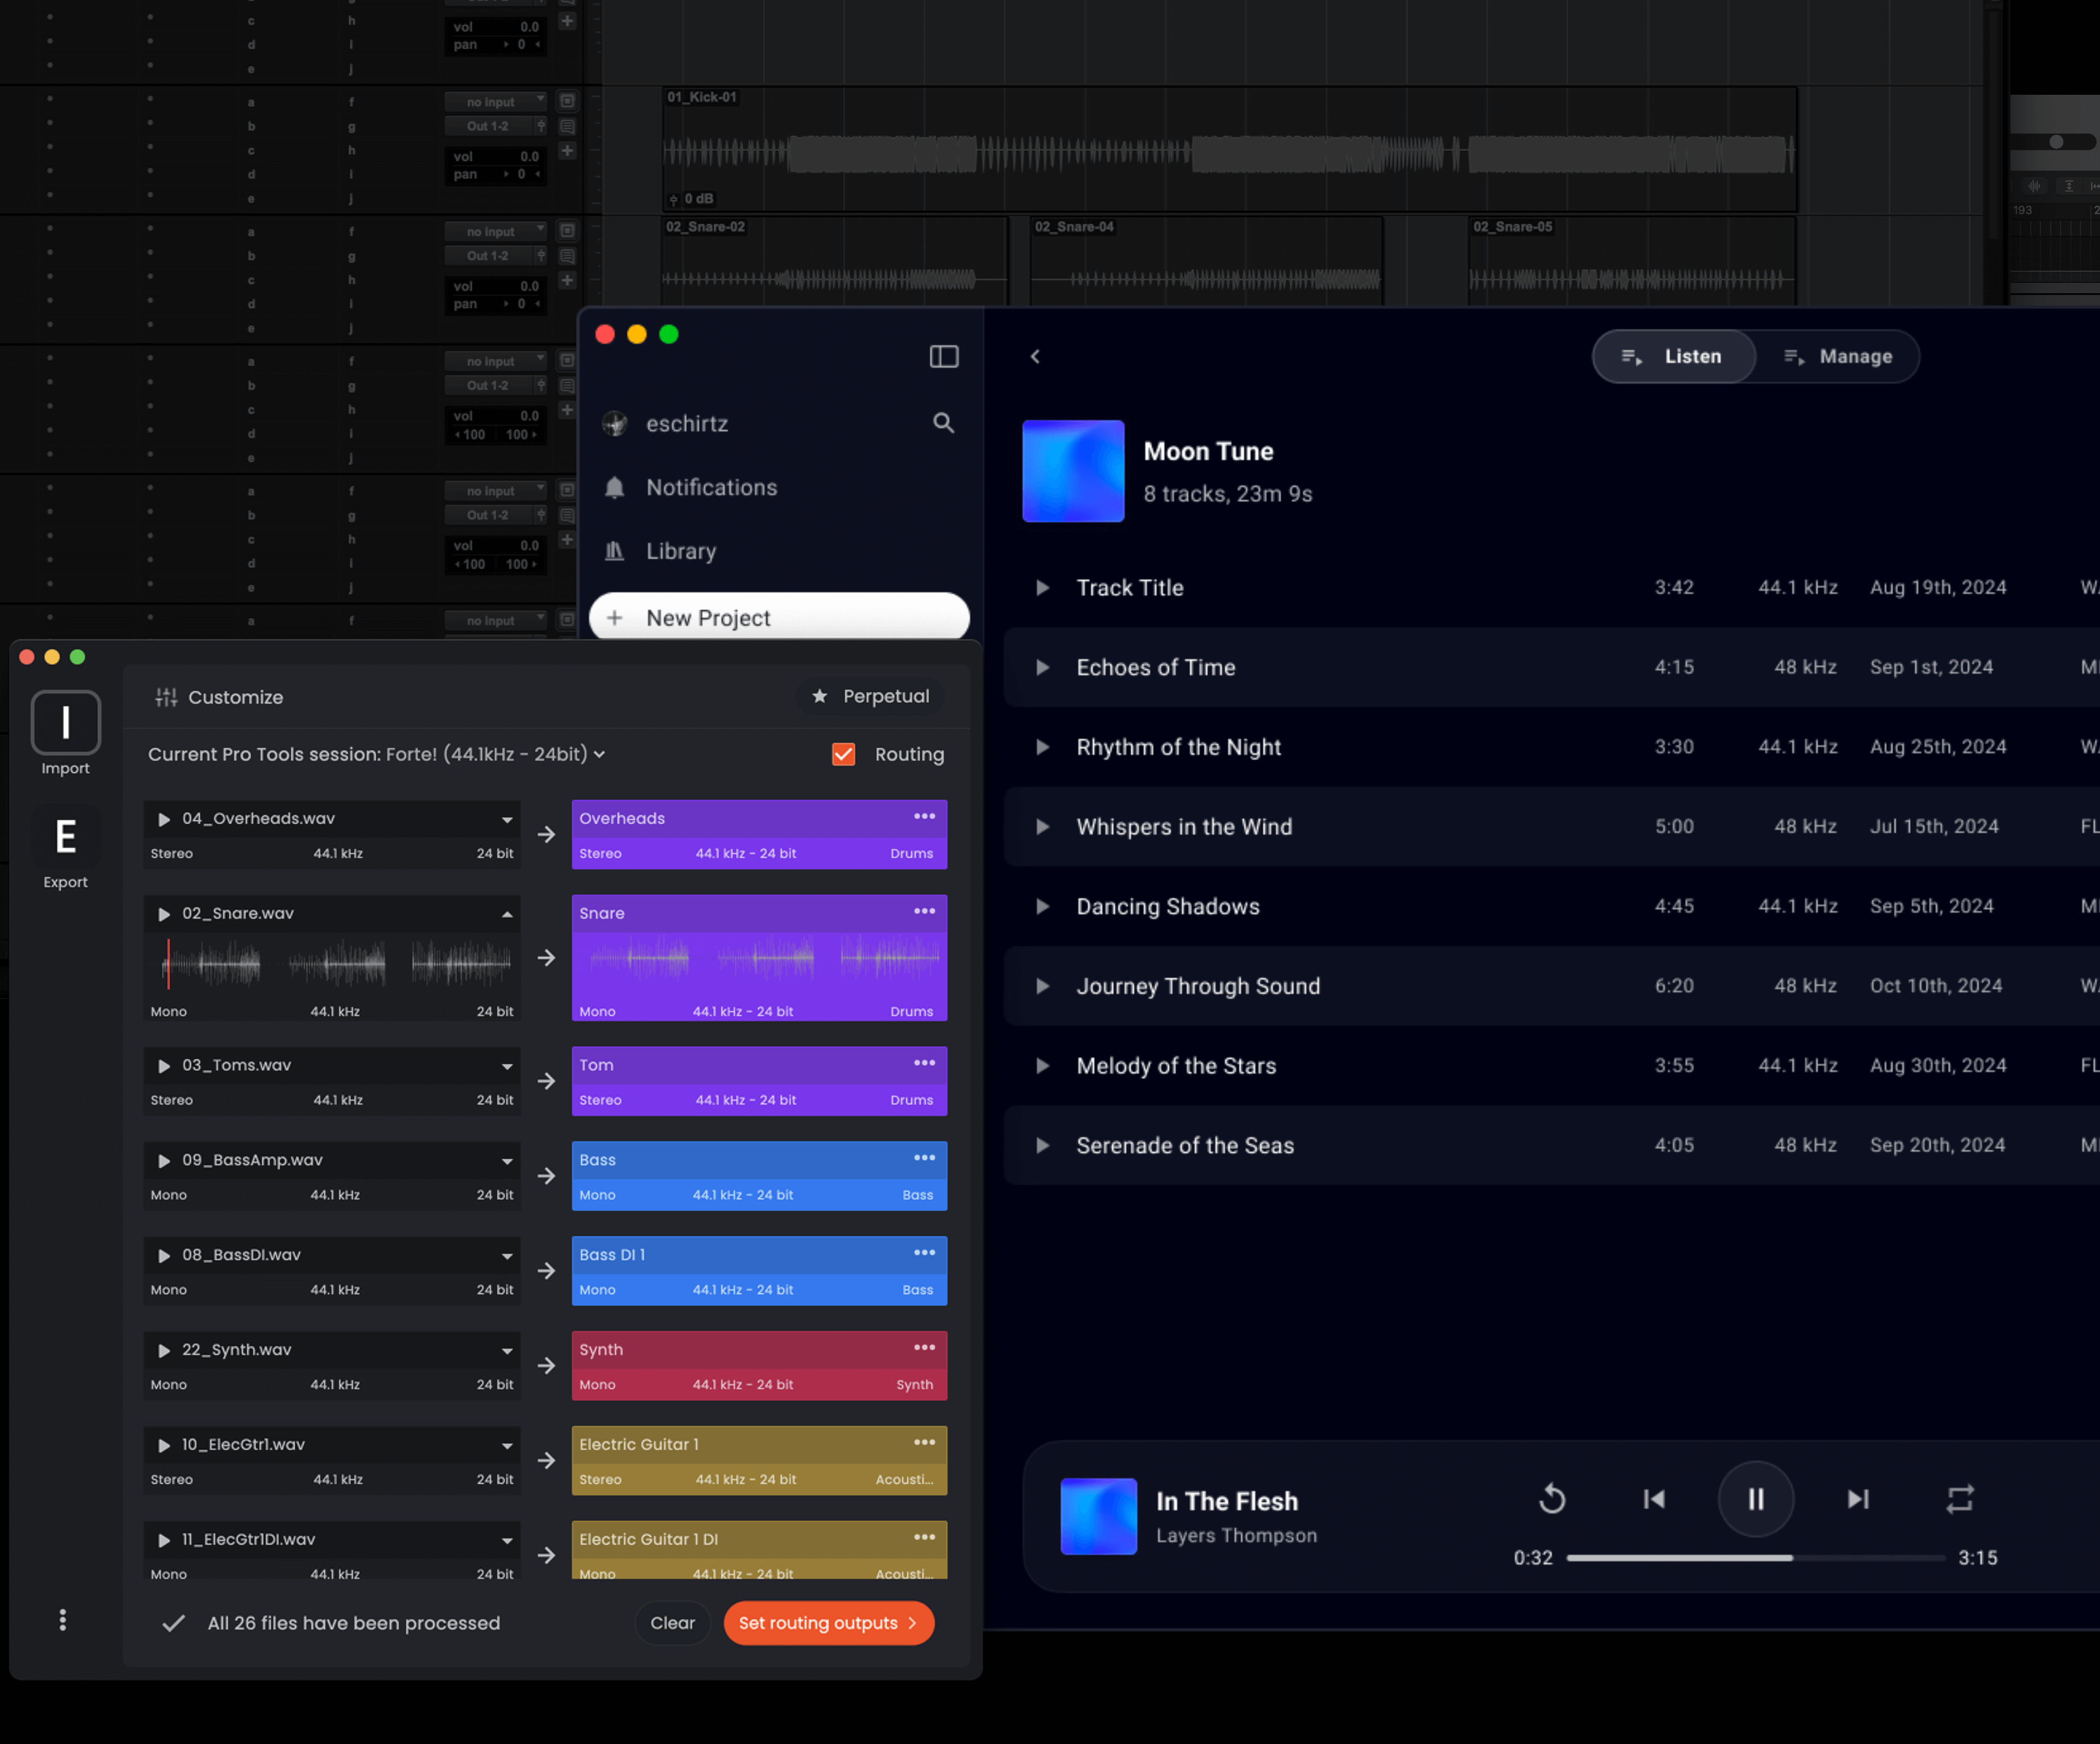Expand the 04_Overheads.wav dropdown arrow
The height and width of the screenshot is (1744, 2100).
pyautogui.click(x=507, y=820)
